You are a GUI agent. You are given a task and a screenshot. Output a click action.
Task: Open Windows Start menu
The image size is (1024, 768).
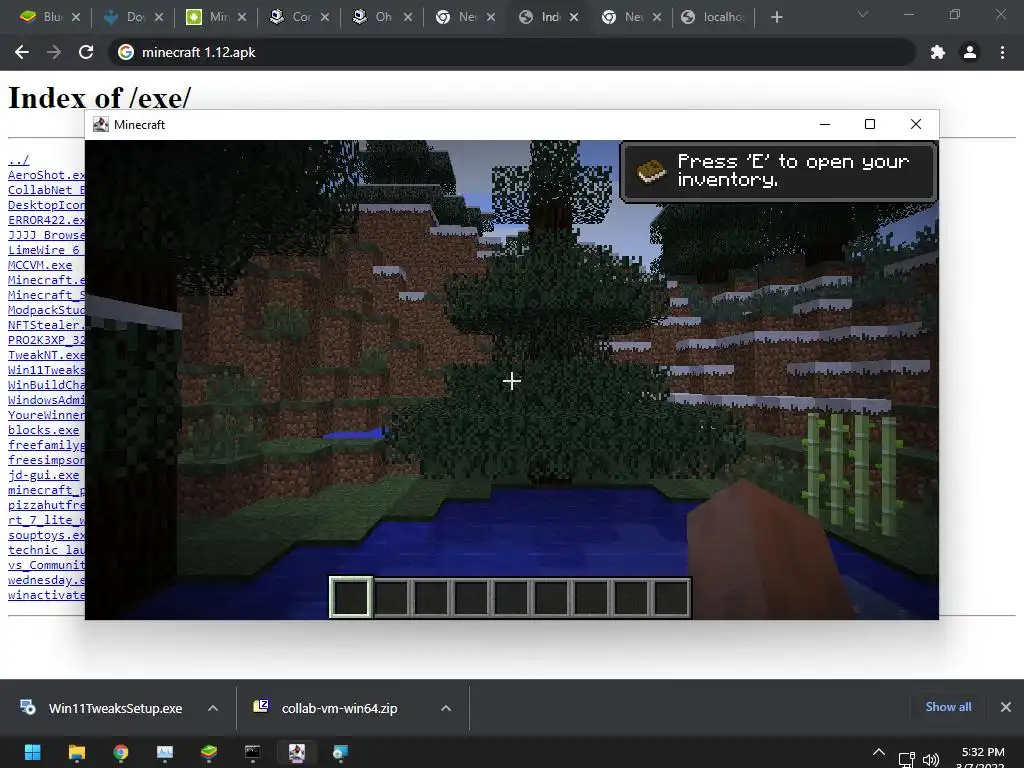pyautogui.click(x=33, y=753)
